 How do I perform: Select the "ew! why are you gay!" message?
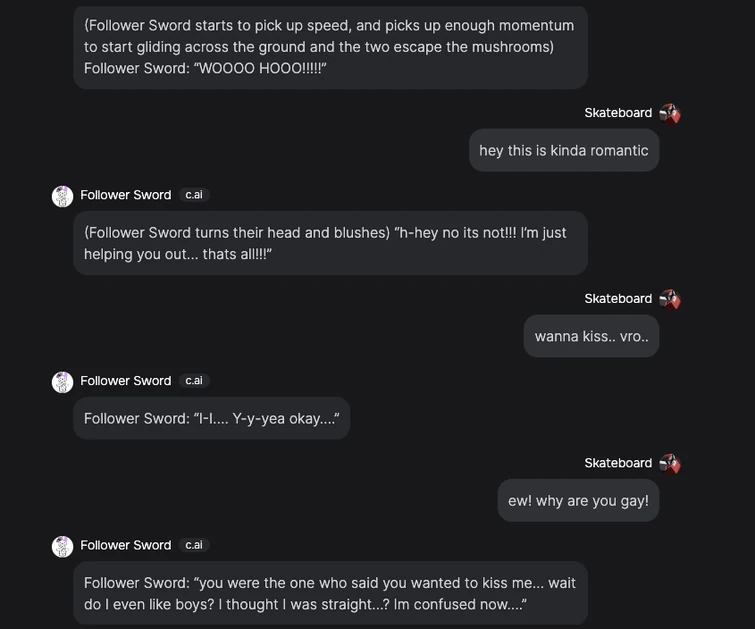pyautogui.click(x=578, y=501)
